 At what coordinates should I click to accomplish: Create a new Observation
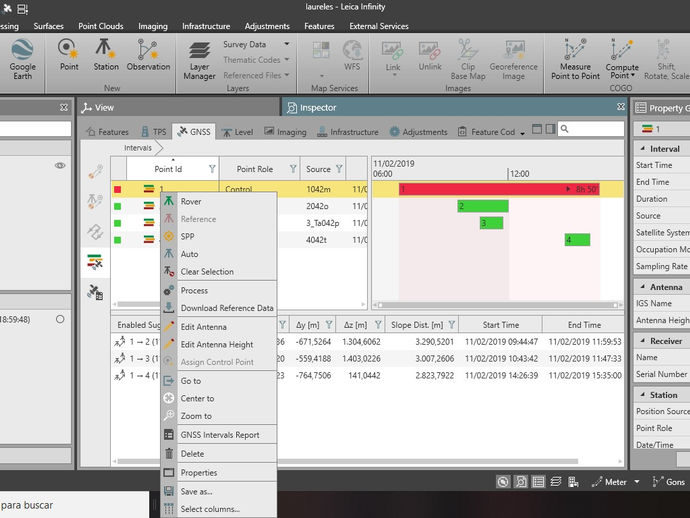coord(148,55)
